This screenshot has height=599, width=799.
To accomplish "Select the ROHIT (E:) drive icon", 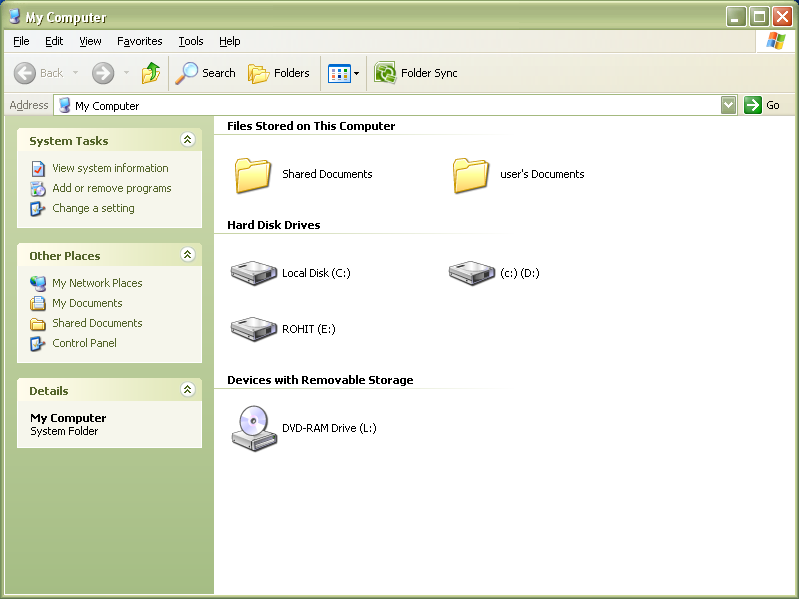I will tap(254, 329).
